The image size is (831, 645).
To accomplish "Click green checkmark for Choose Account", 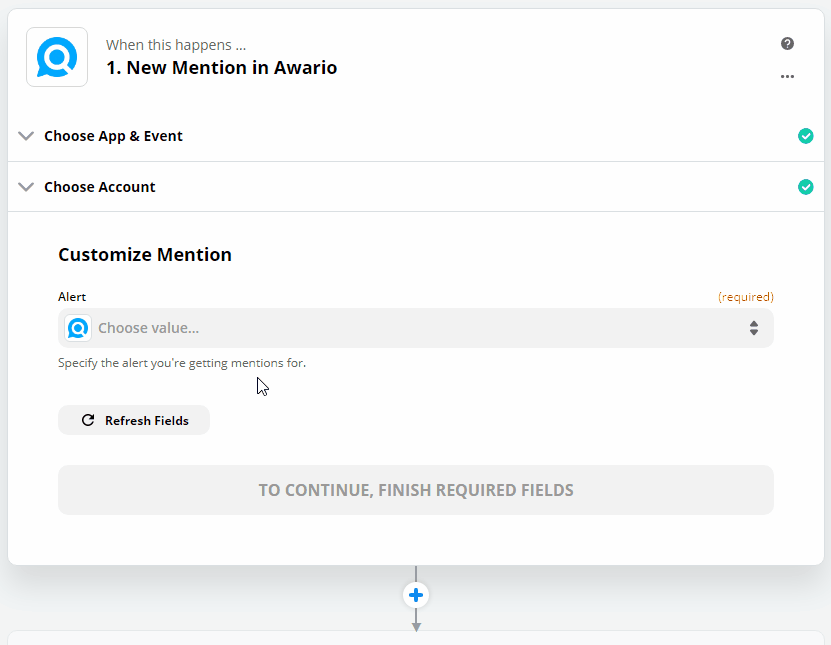I will [x=806, y=187].
